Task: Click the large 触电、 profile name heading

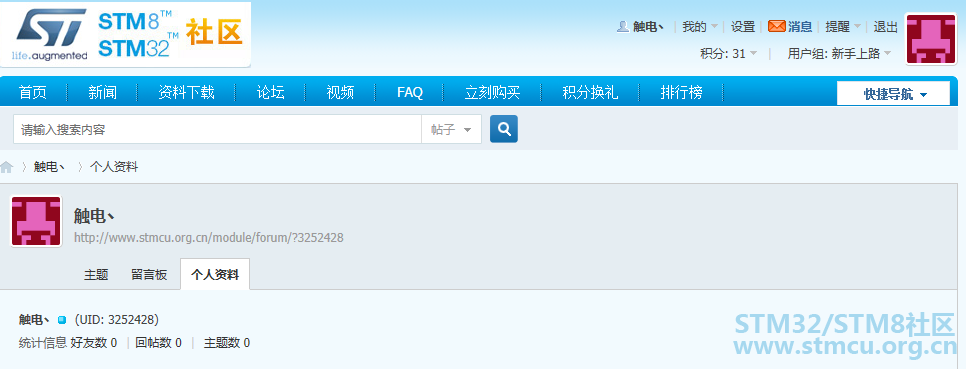Action: [x=94, y=216]
